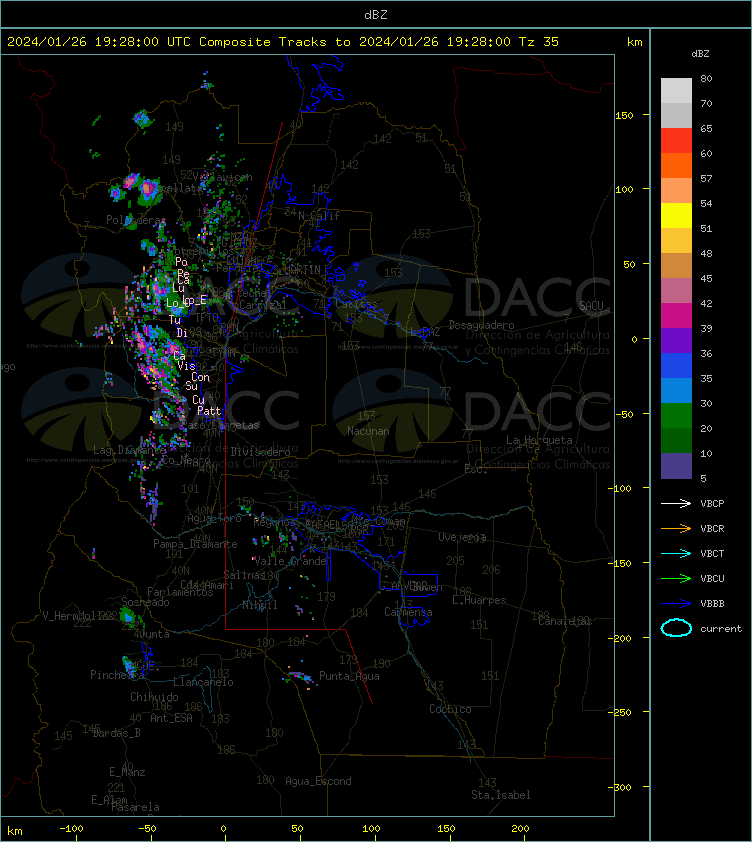Click the white VBCP arrow legend icon
Viewport: 752px width, 842px height.
coord(676,503)
